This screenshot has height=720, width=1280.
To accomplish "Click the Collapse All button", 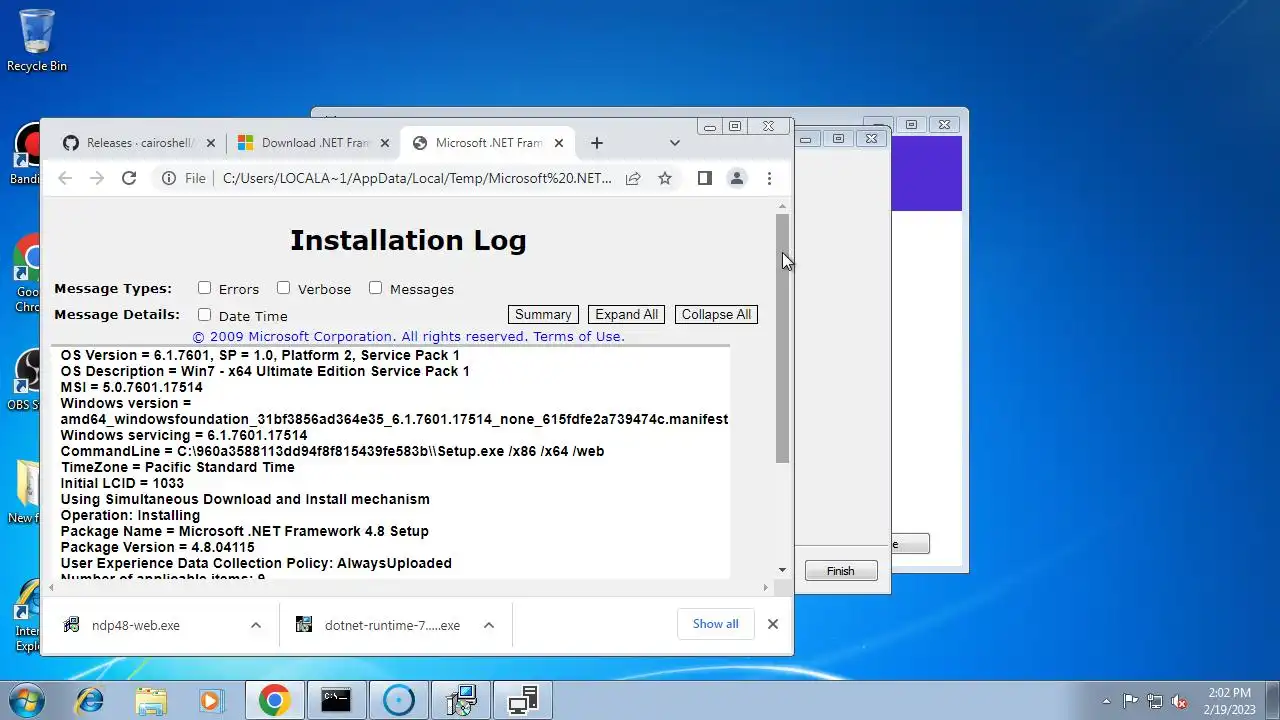I will (716, 314).
